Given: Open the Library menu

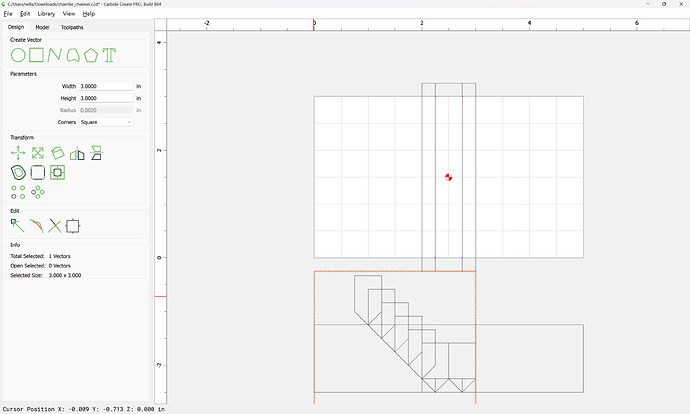Looking at the screenshot, I should 46,14.
